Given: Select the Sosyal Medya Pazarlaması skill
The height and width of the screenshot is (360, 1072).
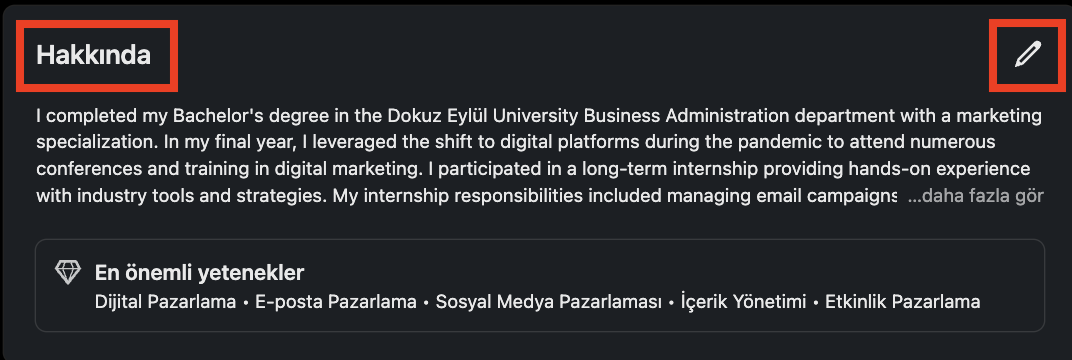Looking at the screenshot, I should (x=549, y=302).
